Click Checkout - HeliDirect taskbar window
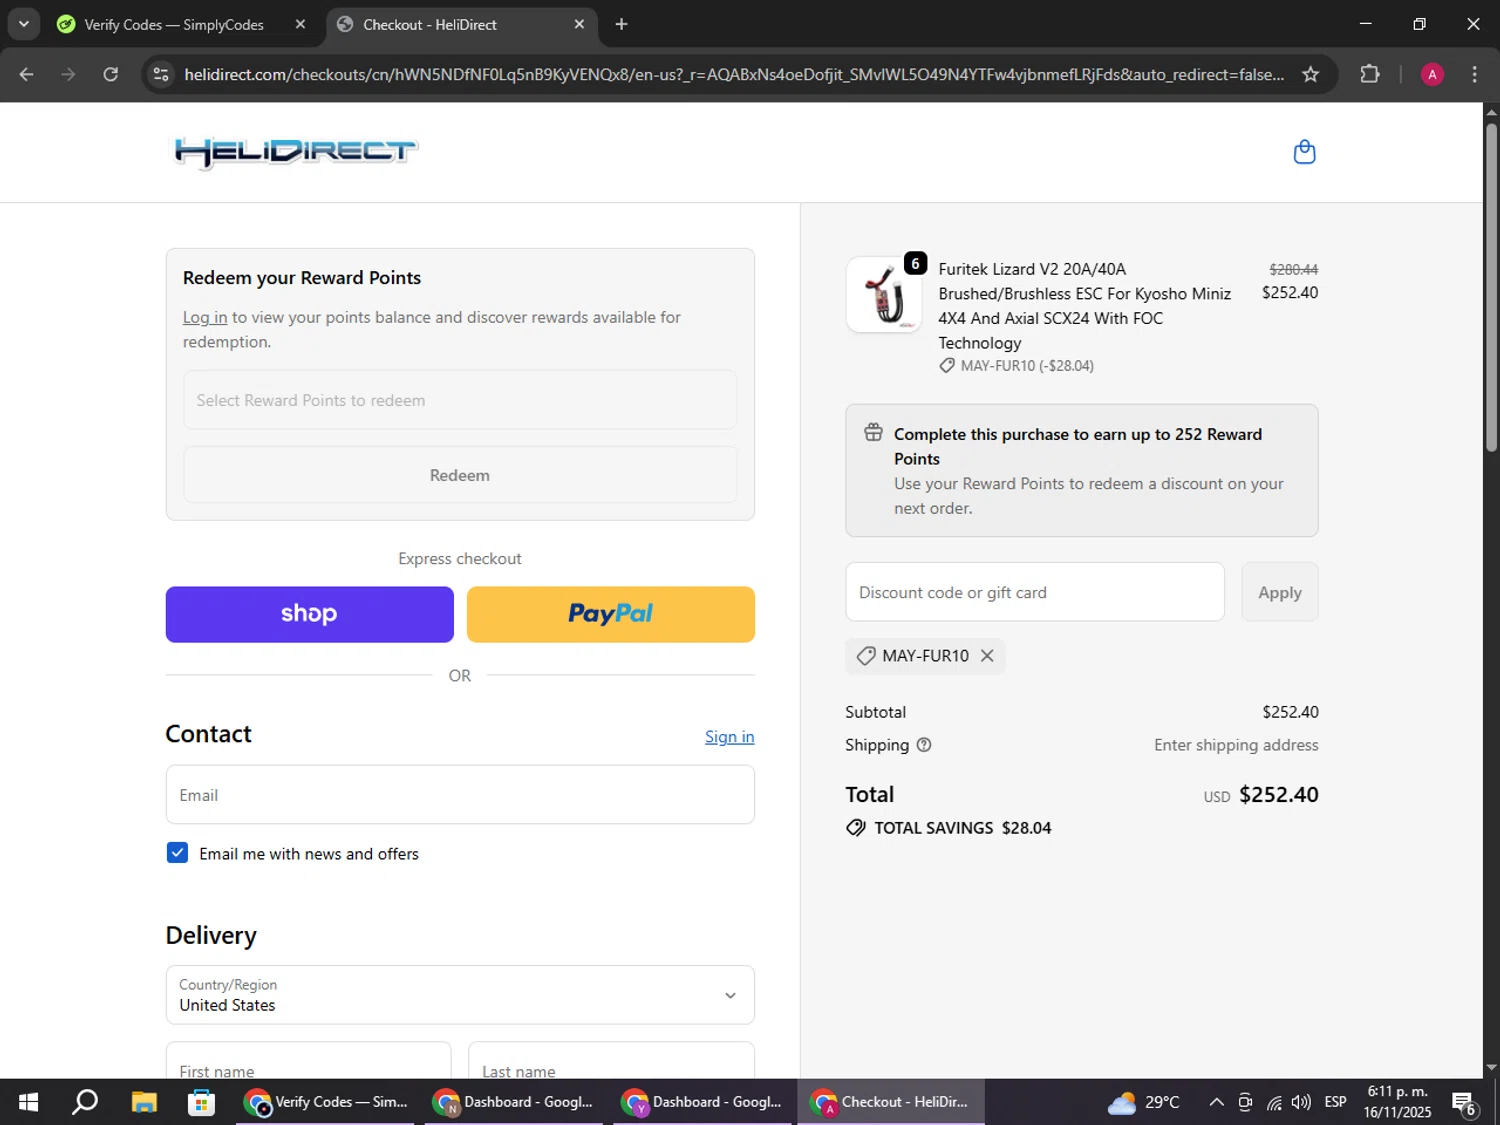Image resolution: width=1500 pixels, height=1125 pixels. coord(891,1102)
